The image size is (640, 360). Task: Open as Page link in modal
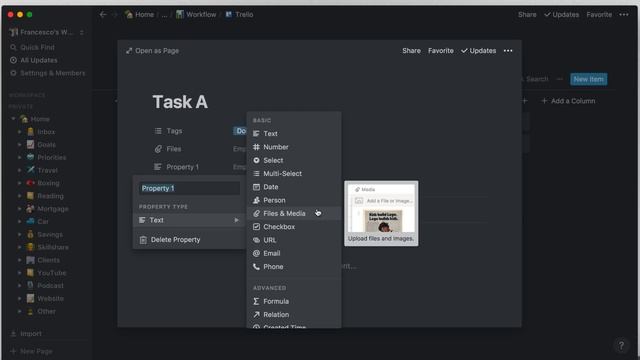pyautogui.click(x=152, y=51)
